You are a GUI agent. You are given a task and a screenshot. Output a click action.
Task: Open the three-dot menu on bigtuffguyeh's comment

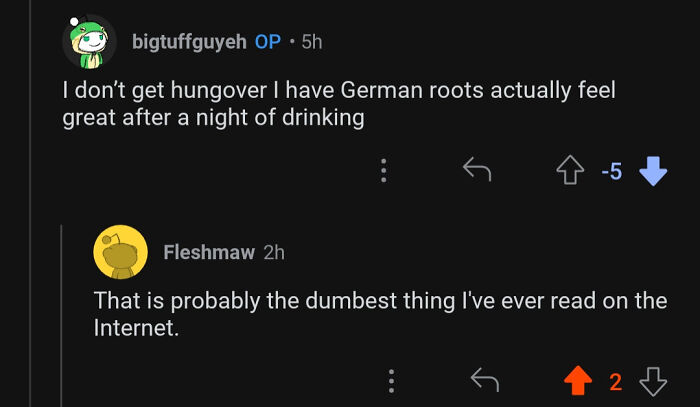click(x=381, y=172)
